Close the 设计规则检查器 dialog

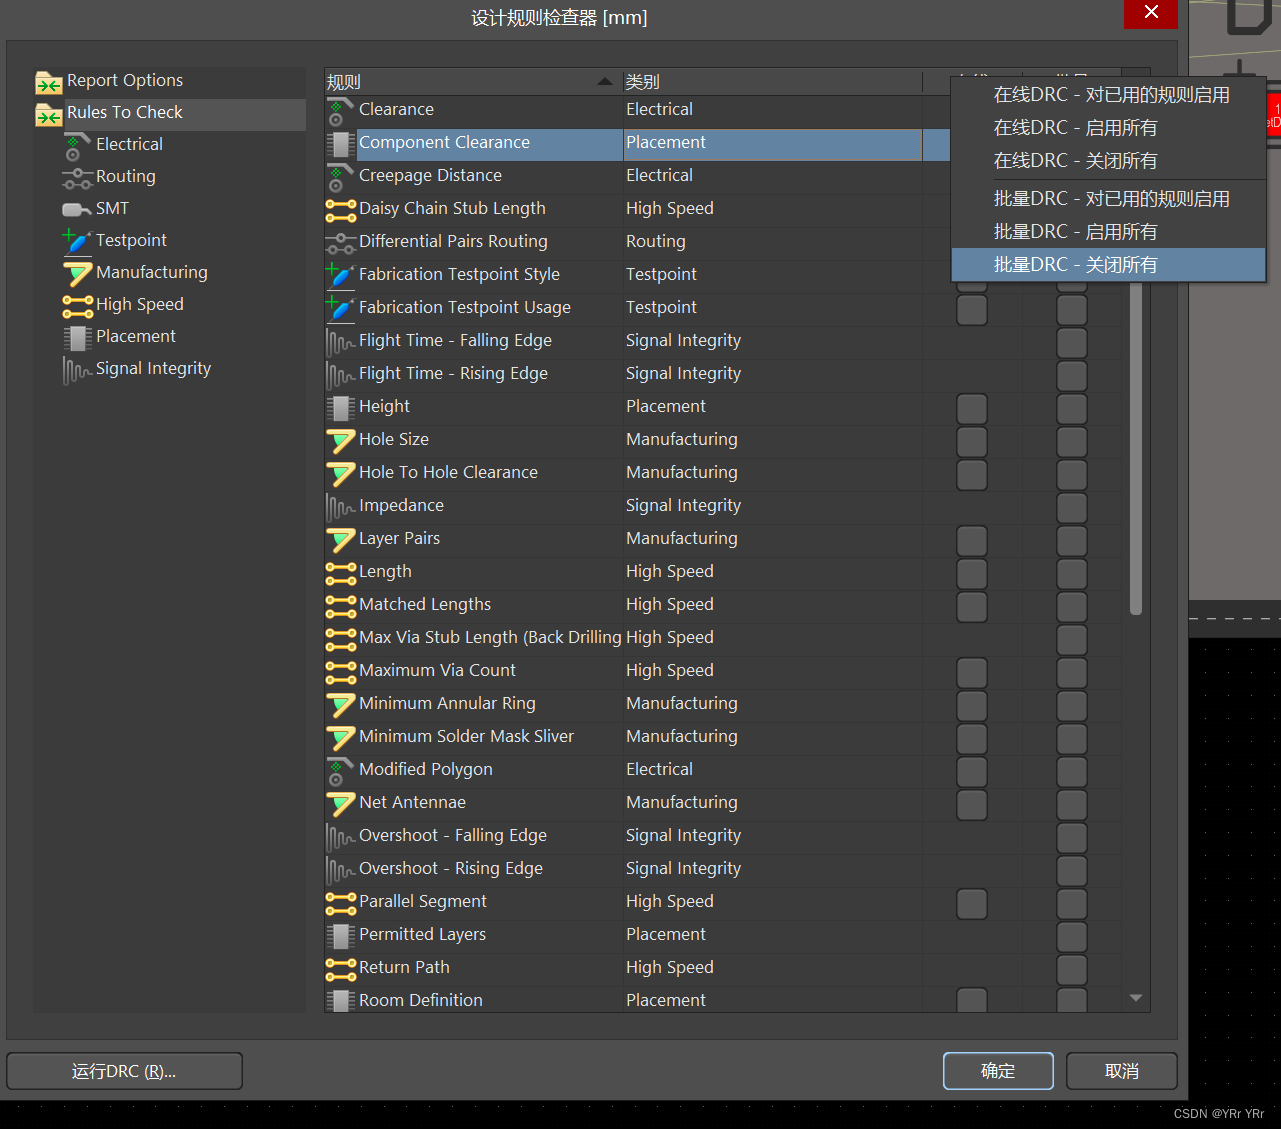1151,13
